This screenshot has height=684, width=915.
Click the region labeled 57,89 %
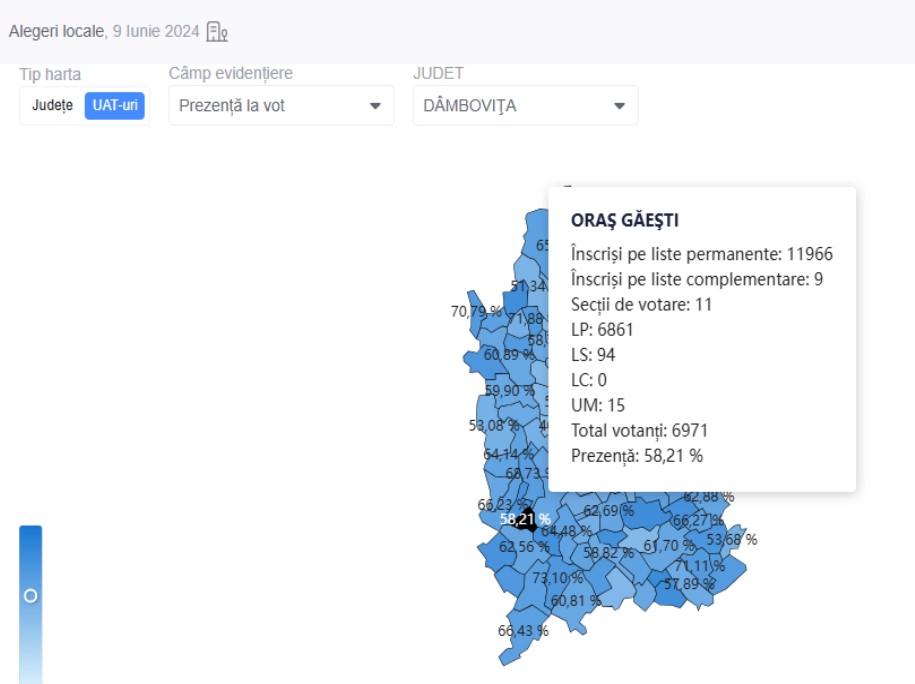689,583
